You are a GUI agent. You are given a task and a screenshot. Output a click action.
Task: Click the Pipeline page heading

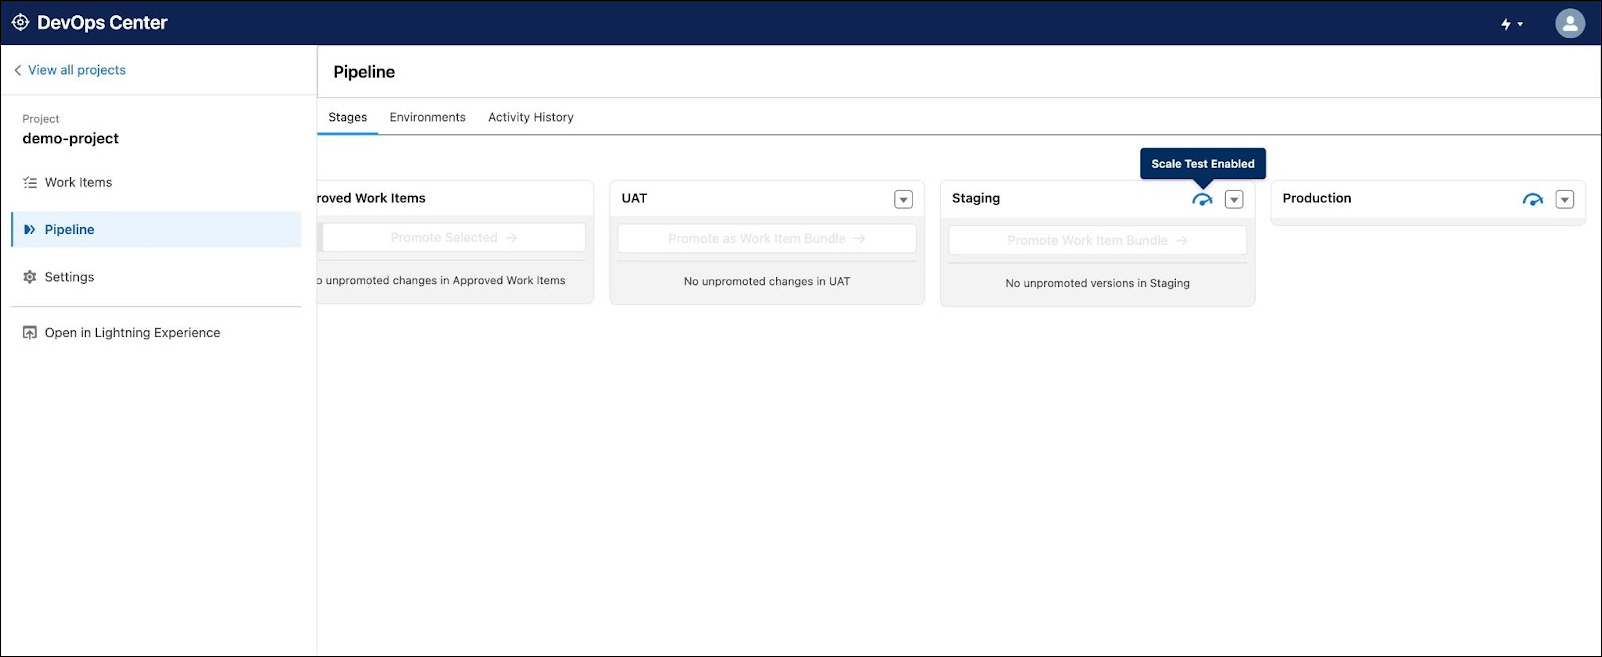pos(364,72)
